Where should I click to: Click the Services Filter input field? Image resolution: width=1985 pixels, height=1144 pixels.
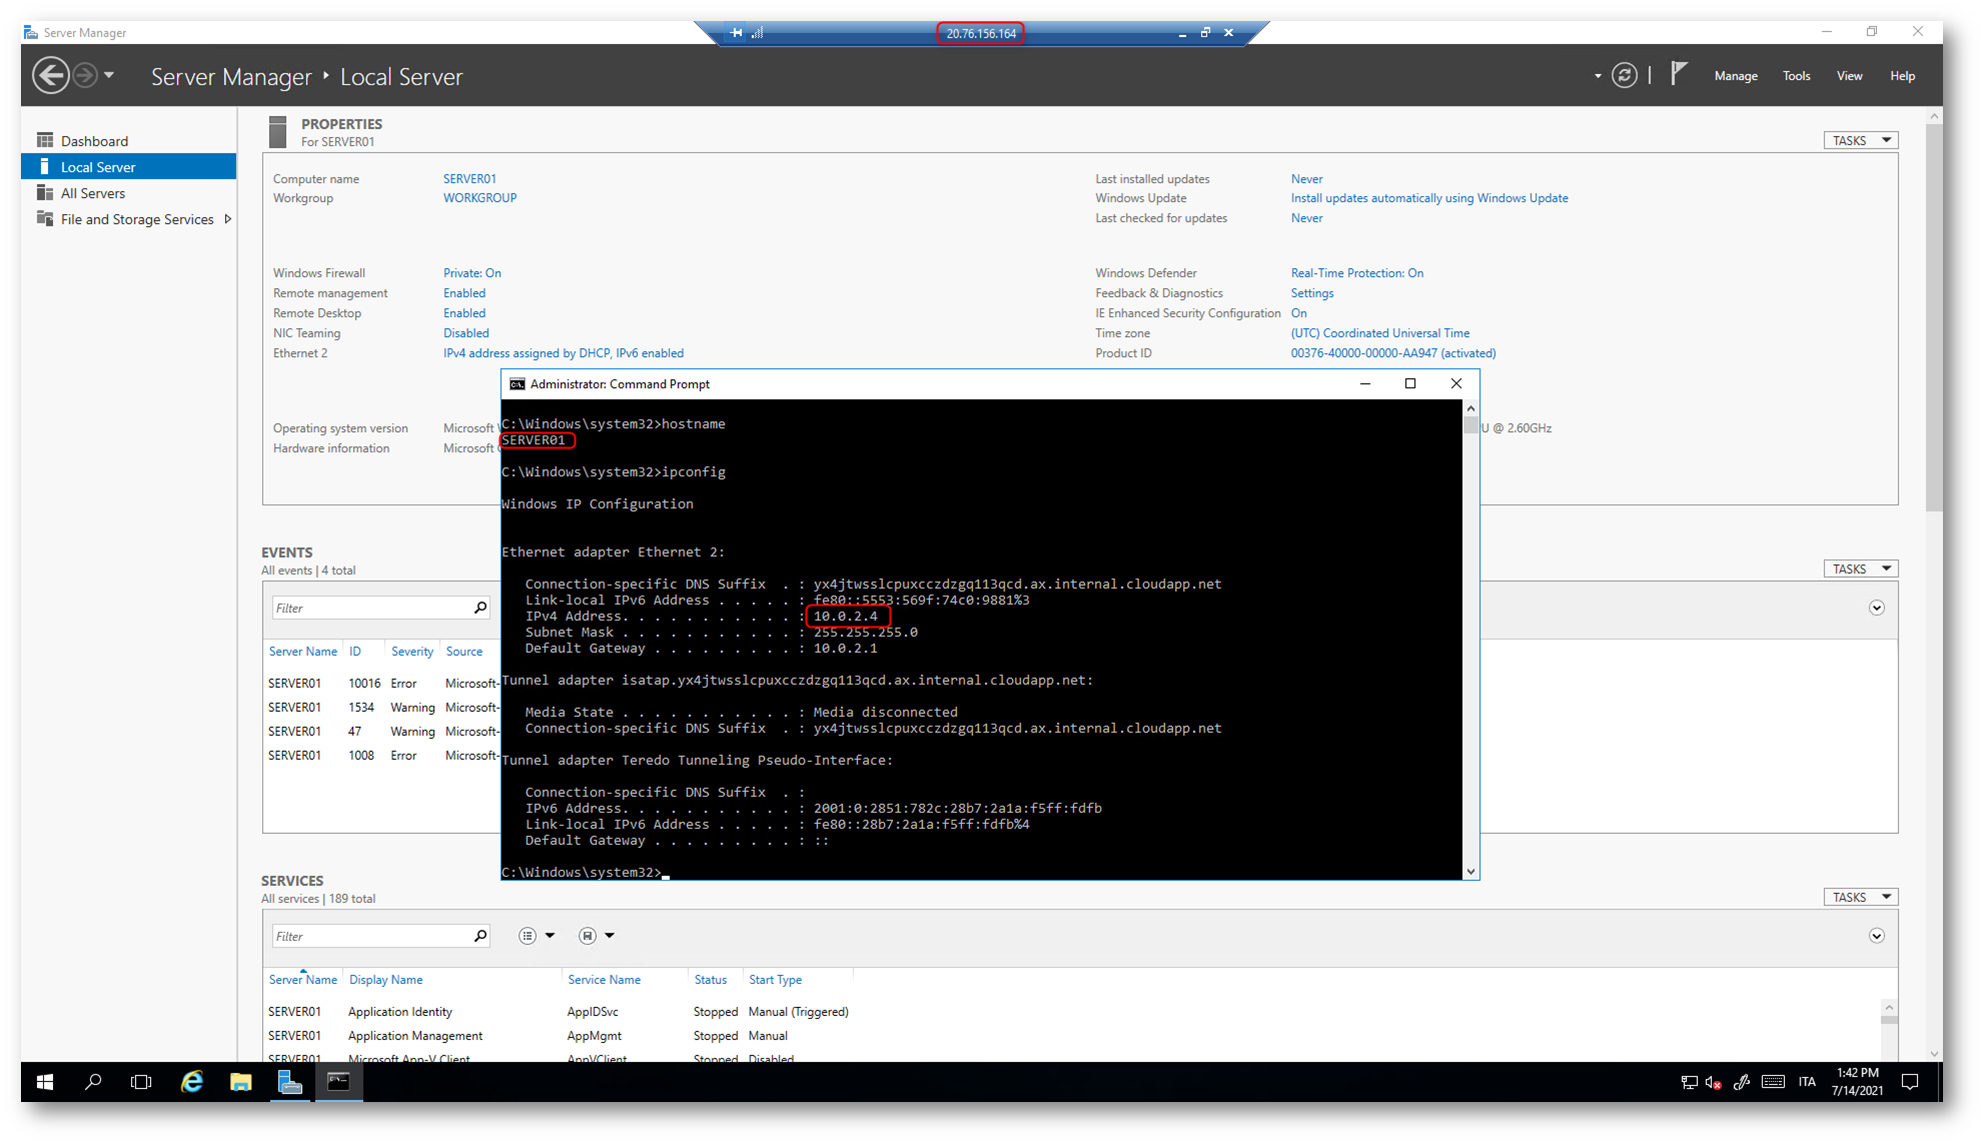click(370, 936)
